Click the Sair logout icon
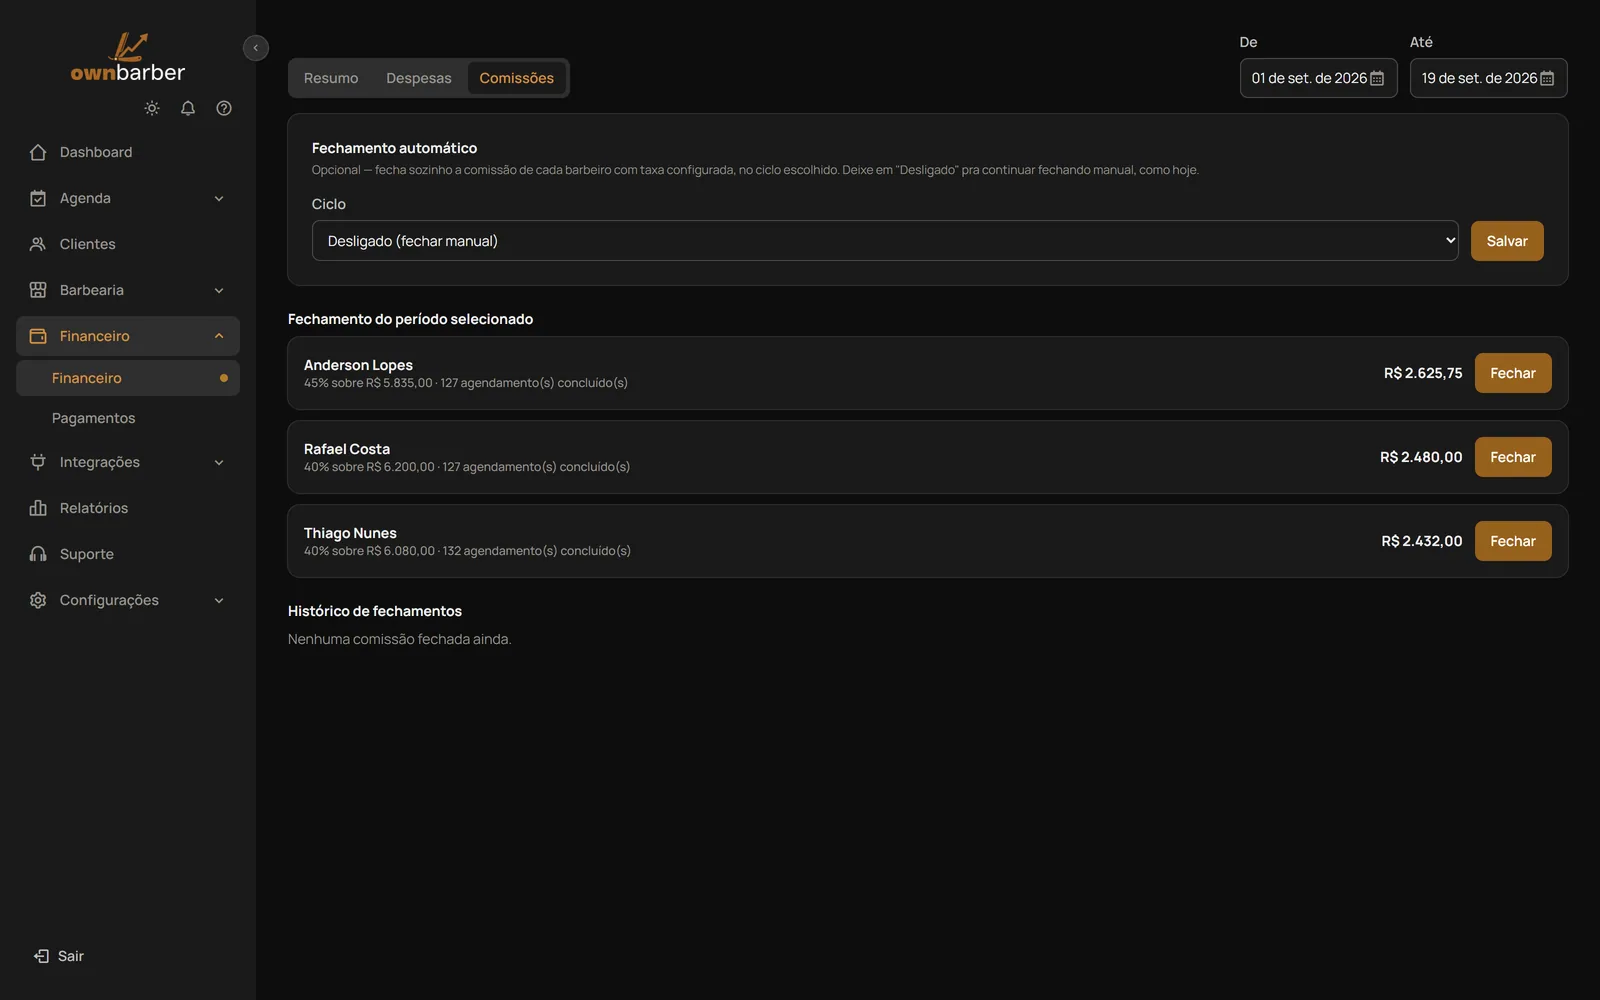The image size is (1600, 1000). pyautogui.click(x=41, y=956)
